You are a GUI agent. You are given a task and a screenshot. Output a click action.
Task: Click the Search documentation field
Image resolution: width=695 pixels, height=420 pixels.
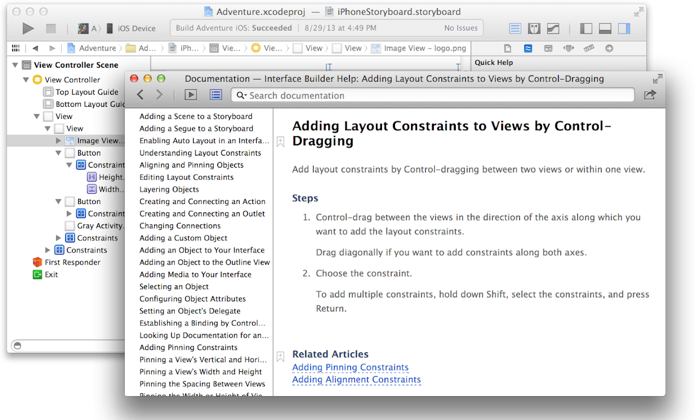[x=433, y=95]
